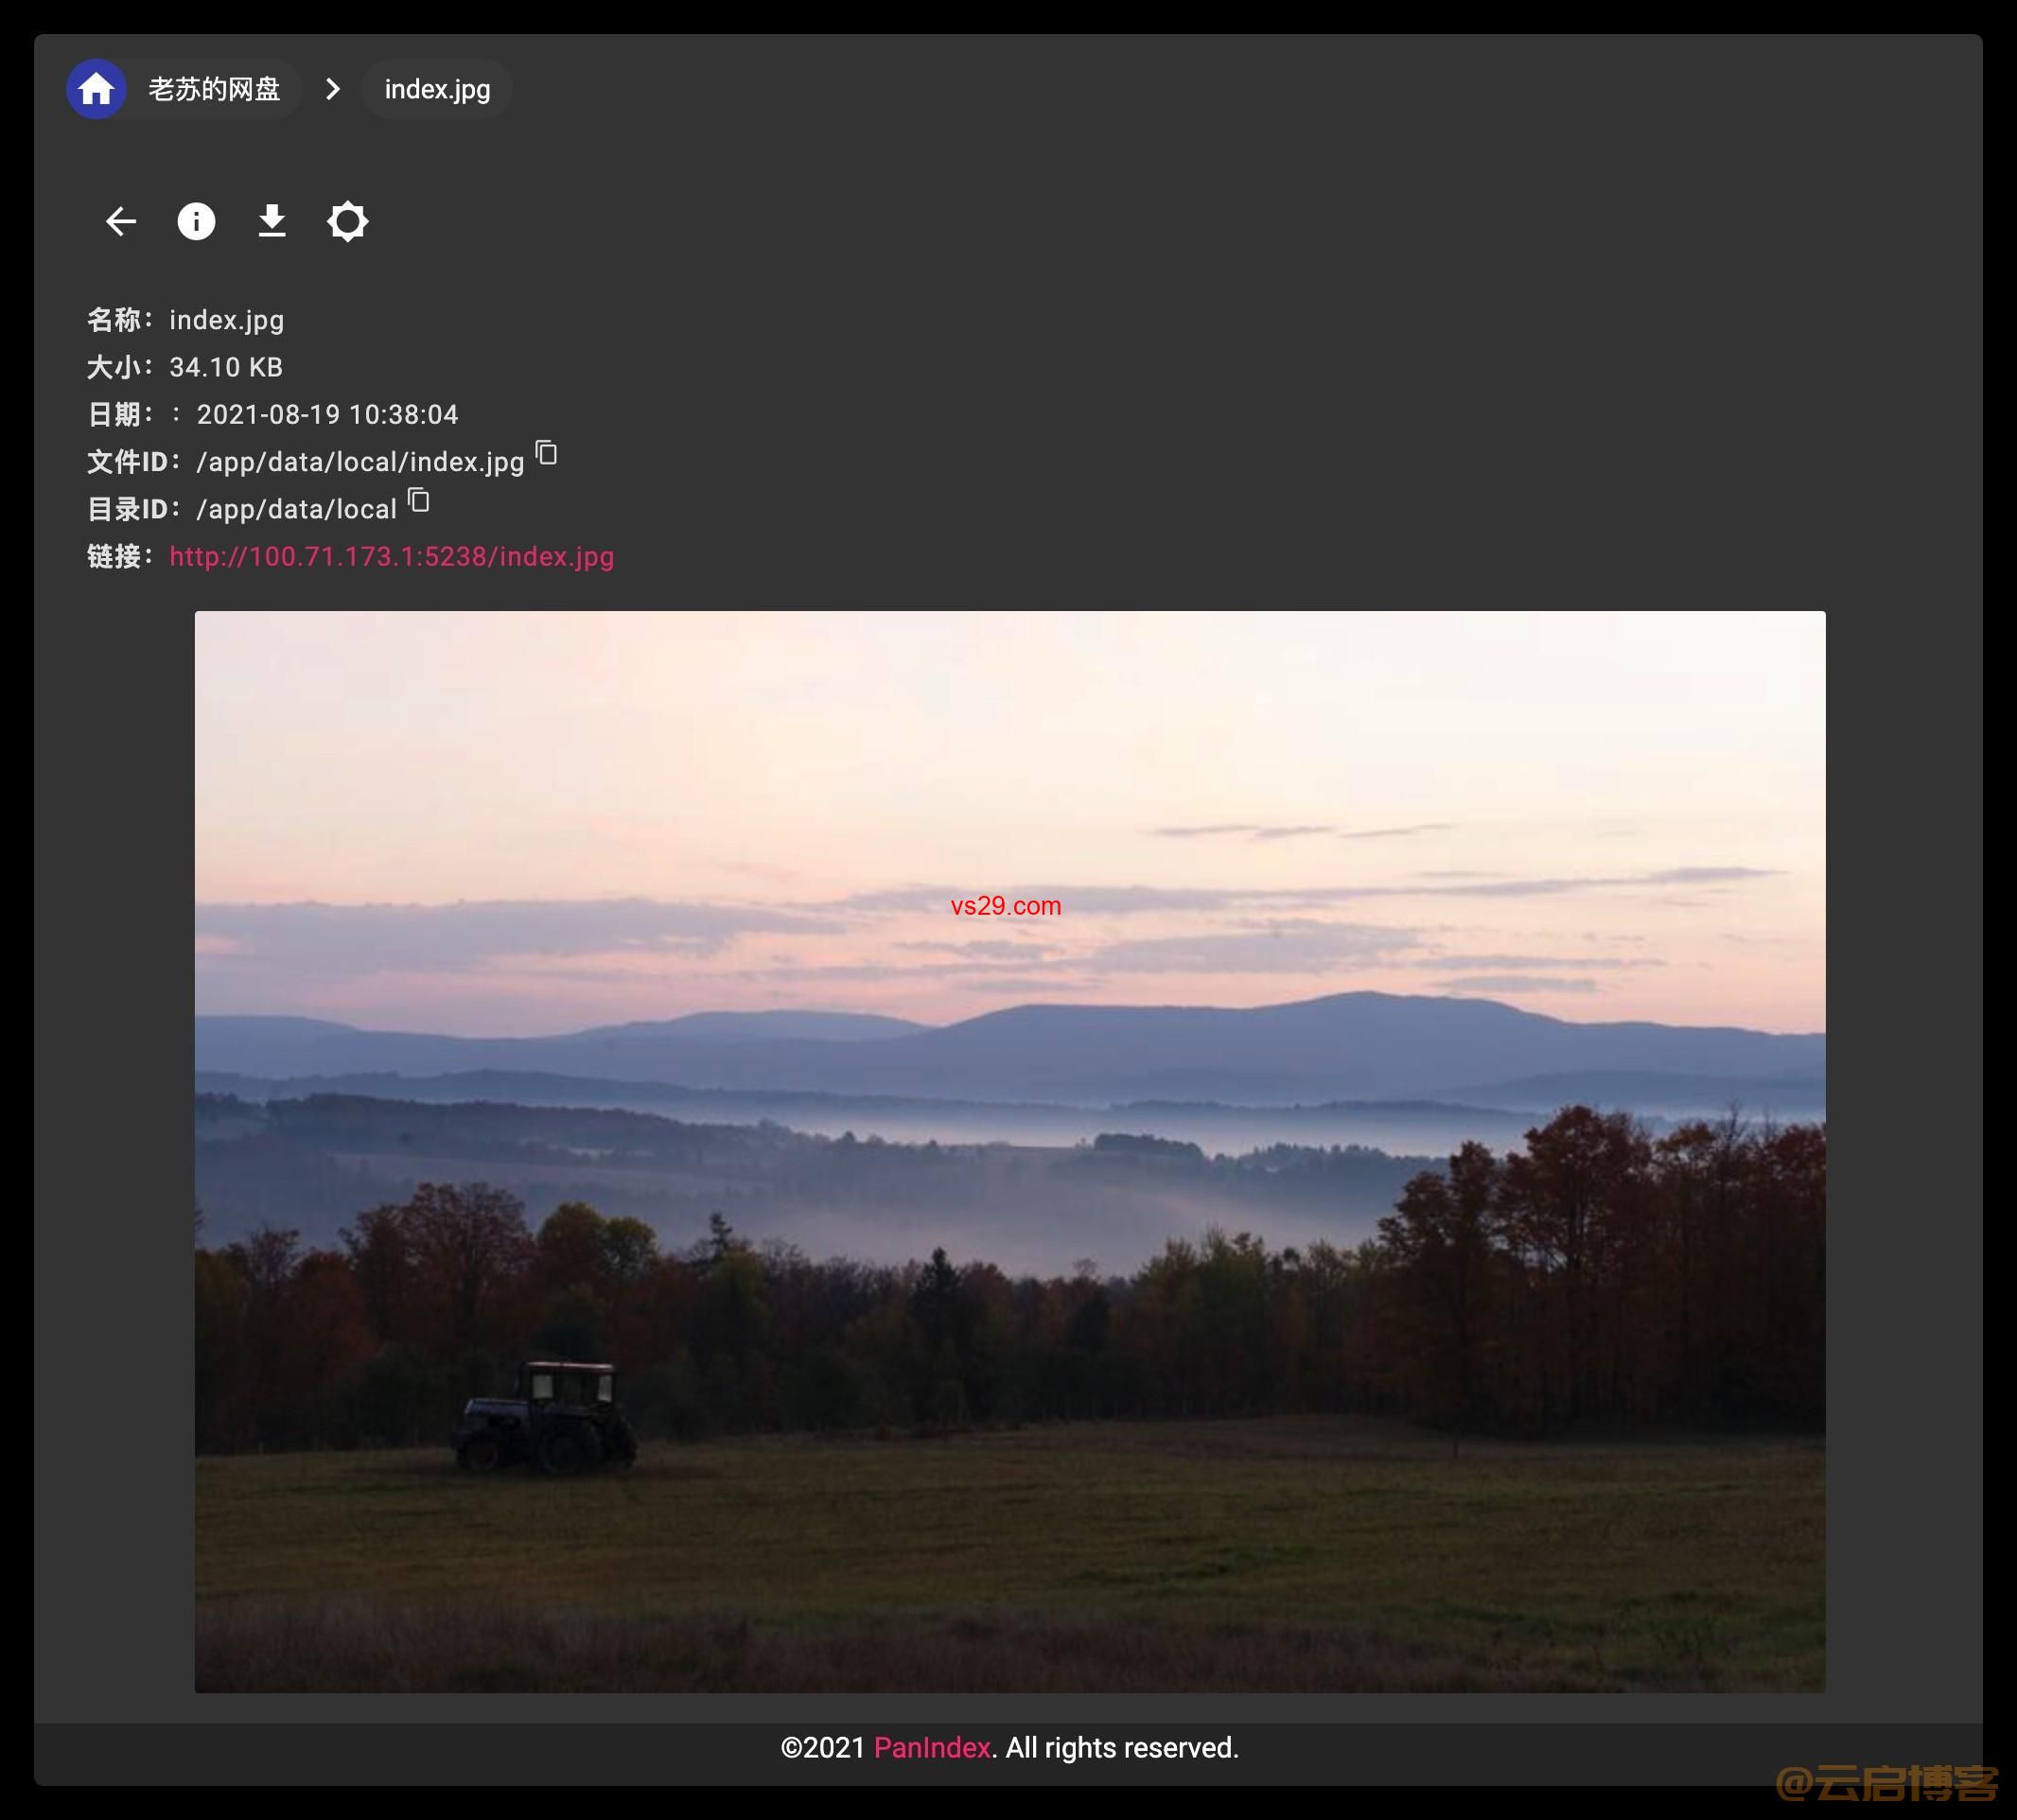
Task: Go back with the left arrow icon
Action: [x=121, y=221]
